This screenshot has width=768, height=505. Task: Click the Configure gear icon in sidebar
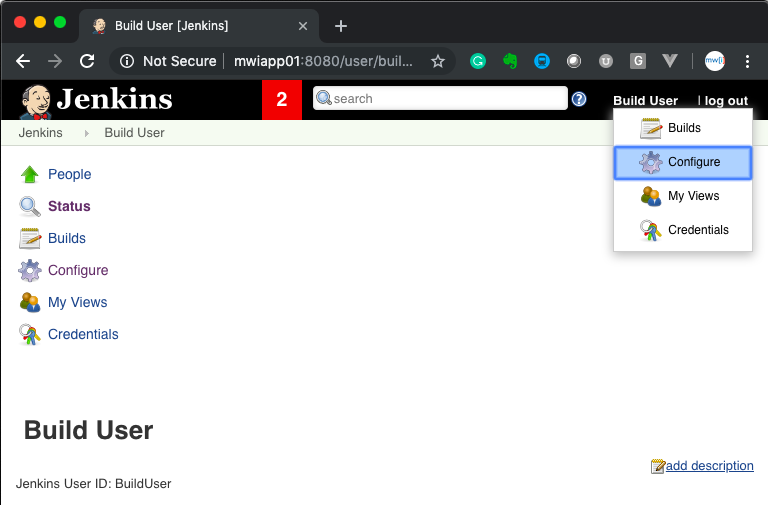[30, 270]
